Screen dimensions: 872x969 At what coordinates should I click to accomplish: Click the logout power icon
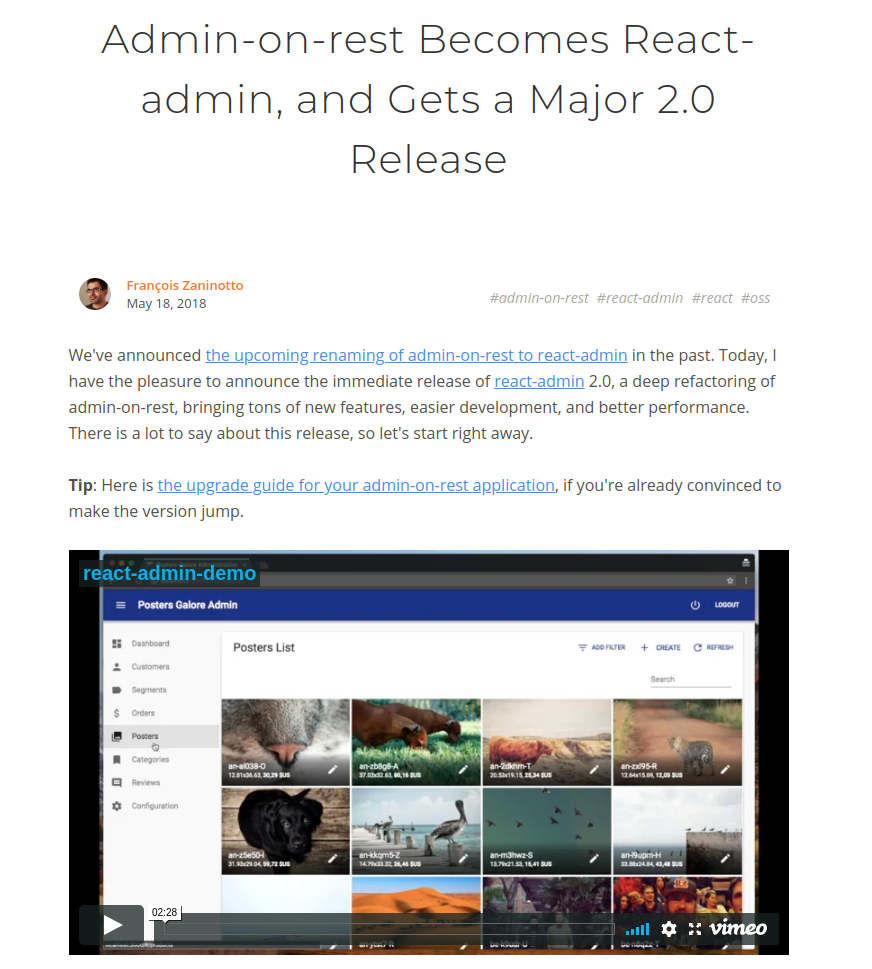point(695,605)
